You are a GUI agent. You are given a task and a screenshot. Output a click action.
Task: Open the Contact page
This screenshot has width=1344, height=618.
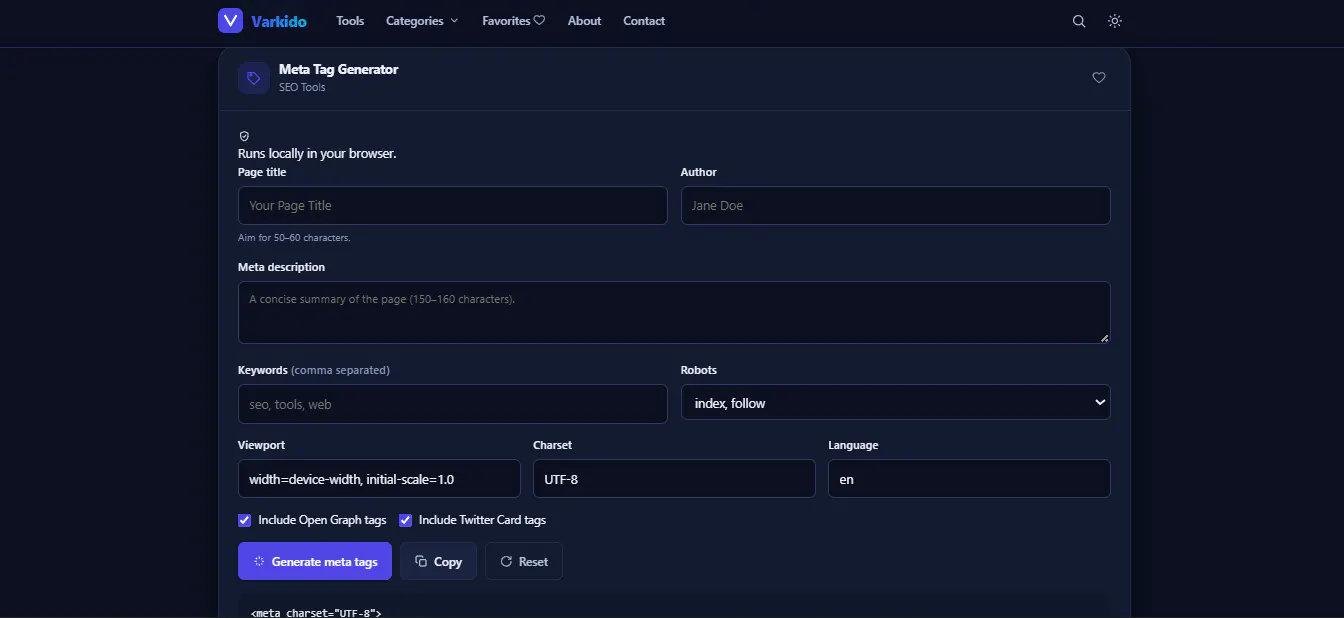coord(644,21)
